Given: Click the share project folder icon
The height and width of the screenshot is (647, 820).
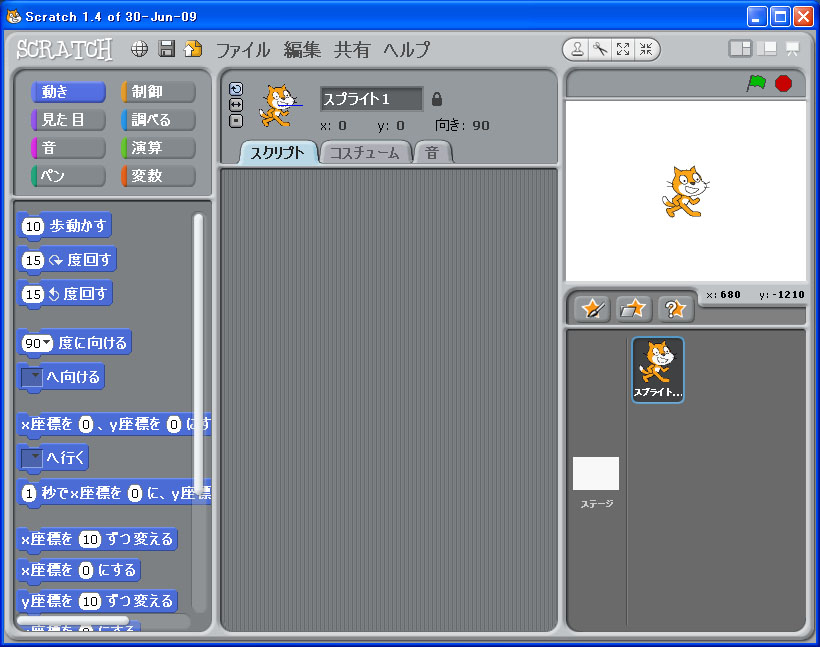Looking at the screenshot, I should point(193,49).
